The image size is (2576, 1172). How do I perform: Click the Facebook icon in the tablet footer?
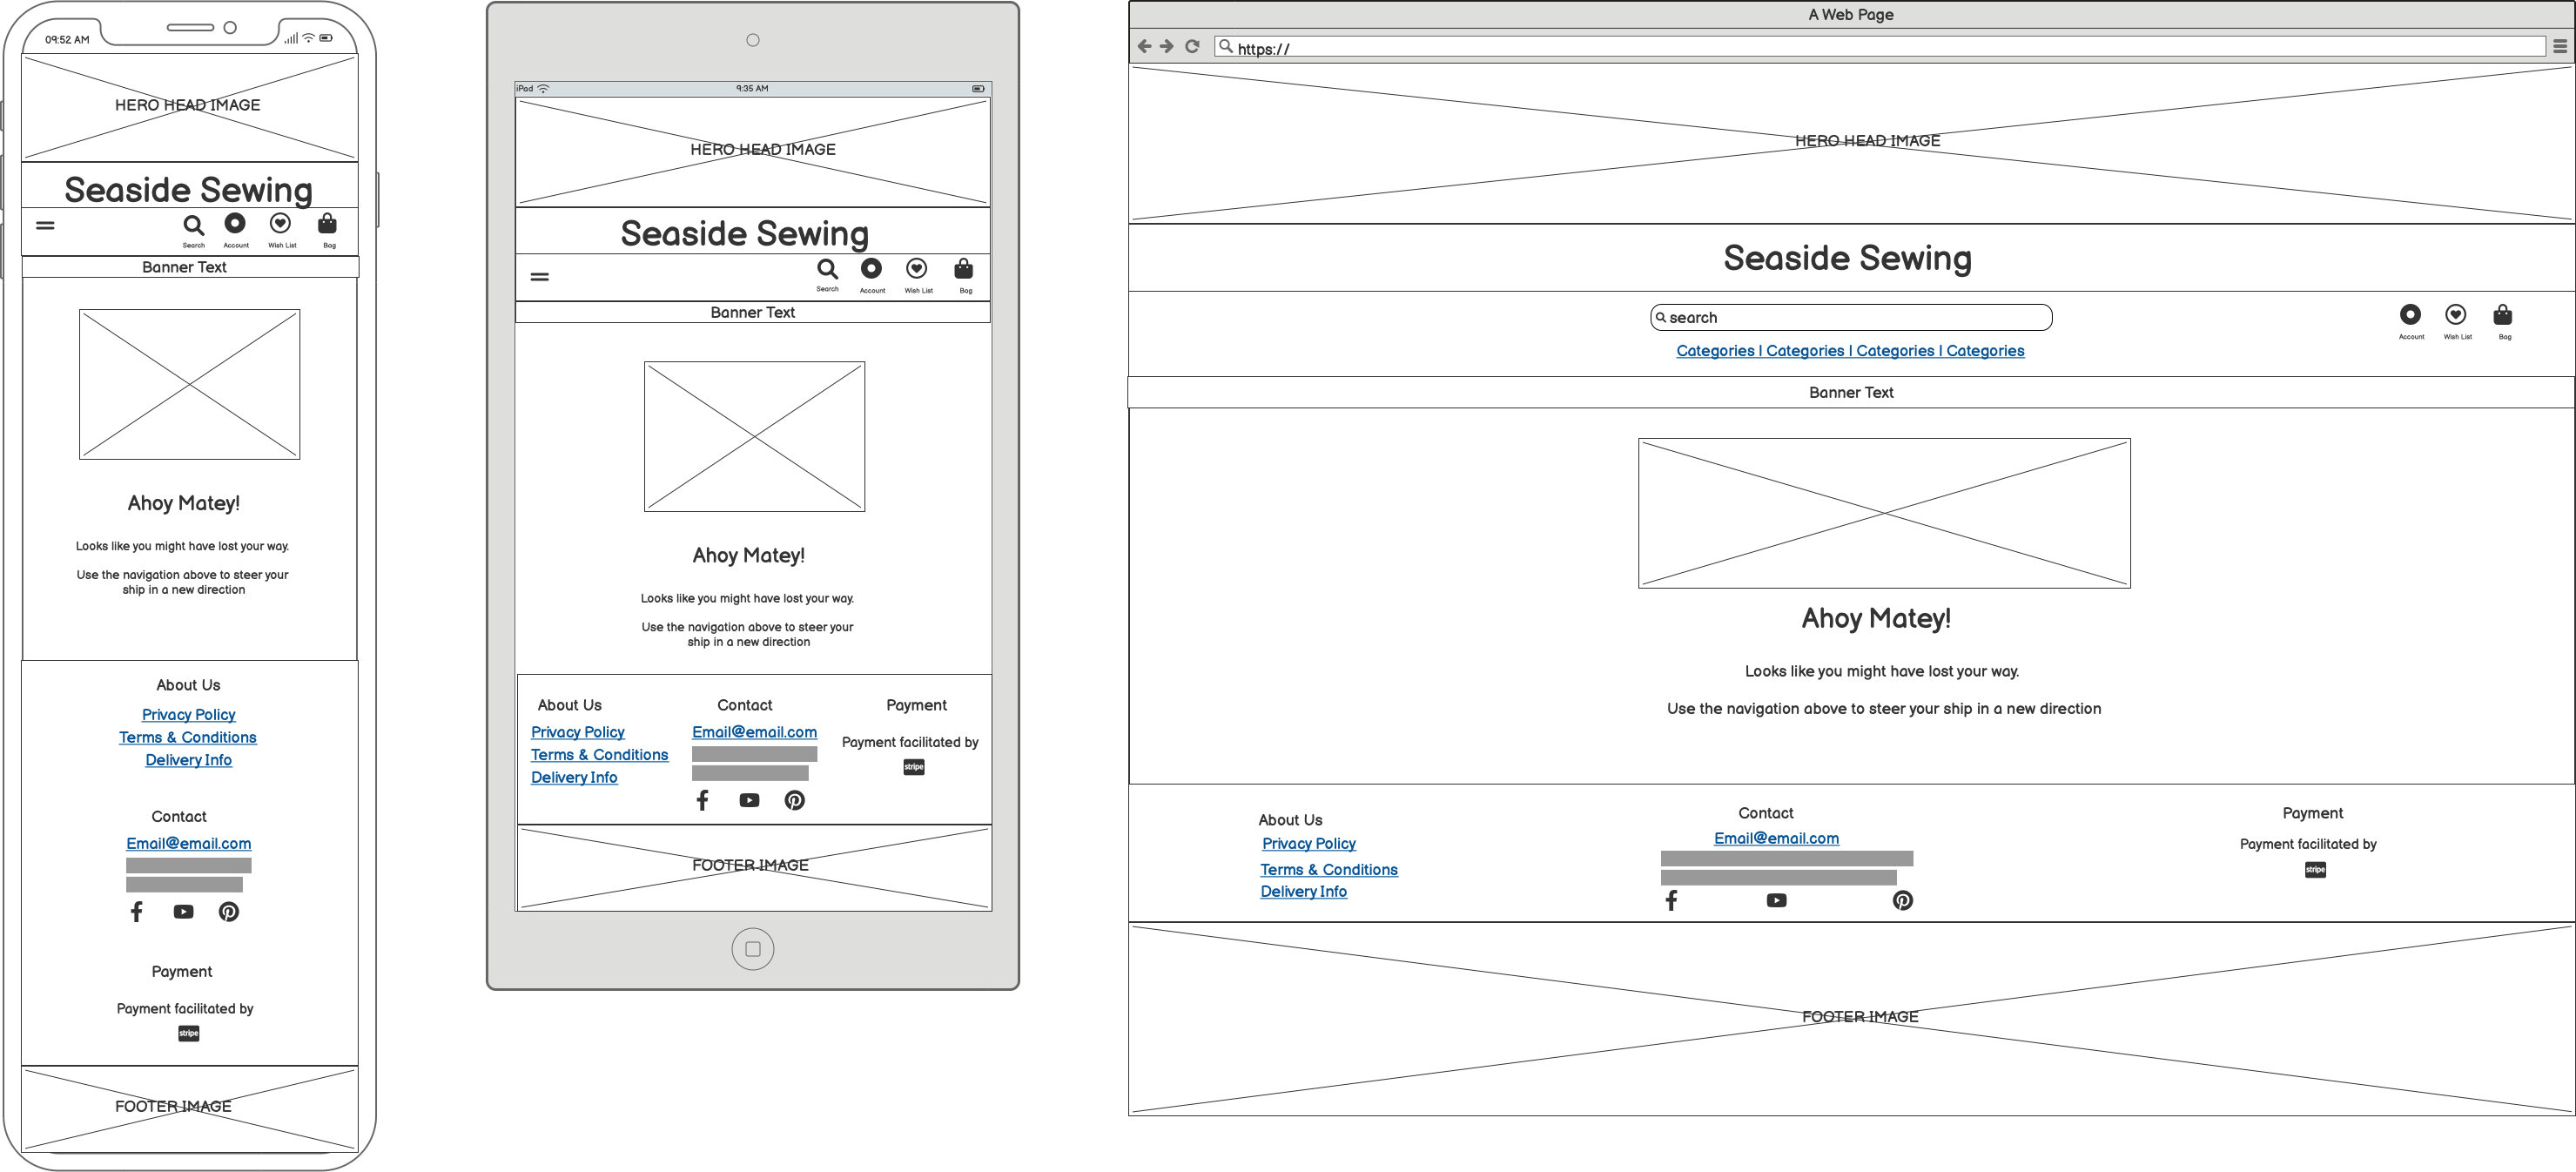pyautogui.click(x=703, y=801)
